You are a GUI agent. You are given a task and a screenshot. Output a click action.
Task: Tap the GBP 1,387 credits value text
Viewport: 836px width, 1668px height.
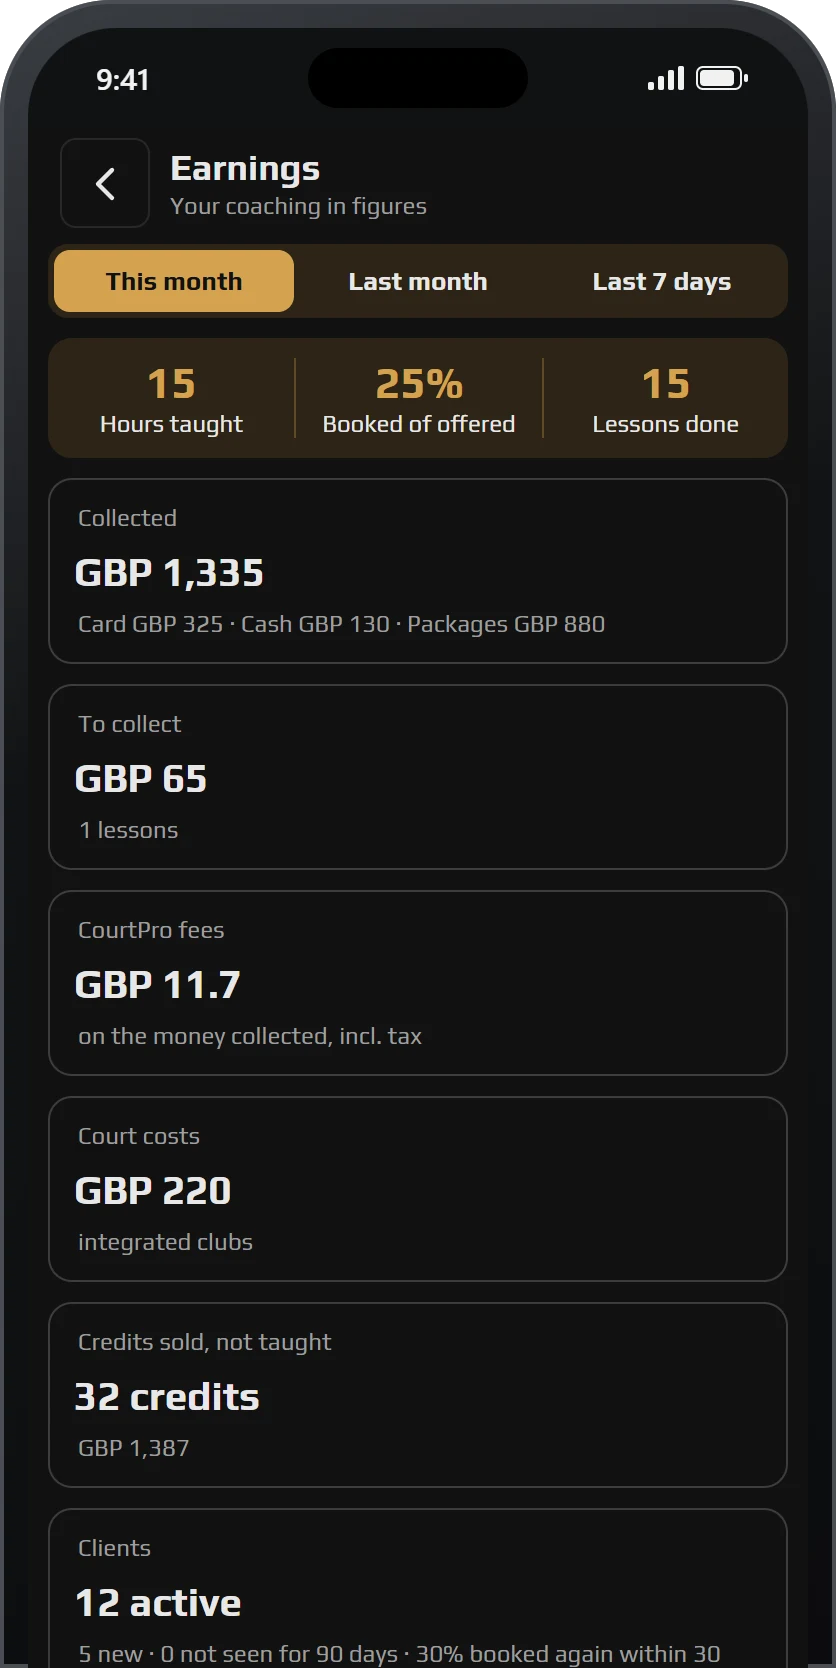pyautogui.click(x=134, y=1448)
